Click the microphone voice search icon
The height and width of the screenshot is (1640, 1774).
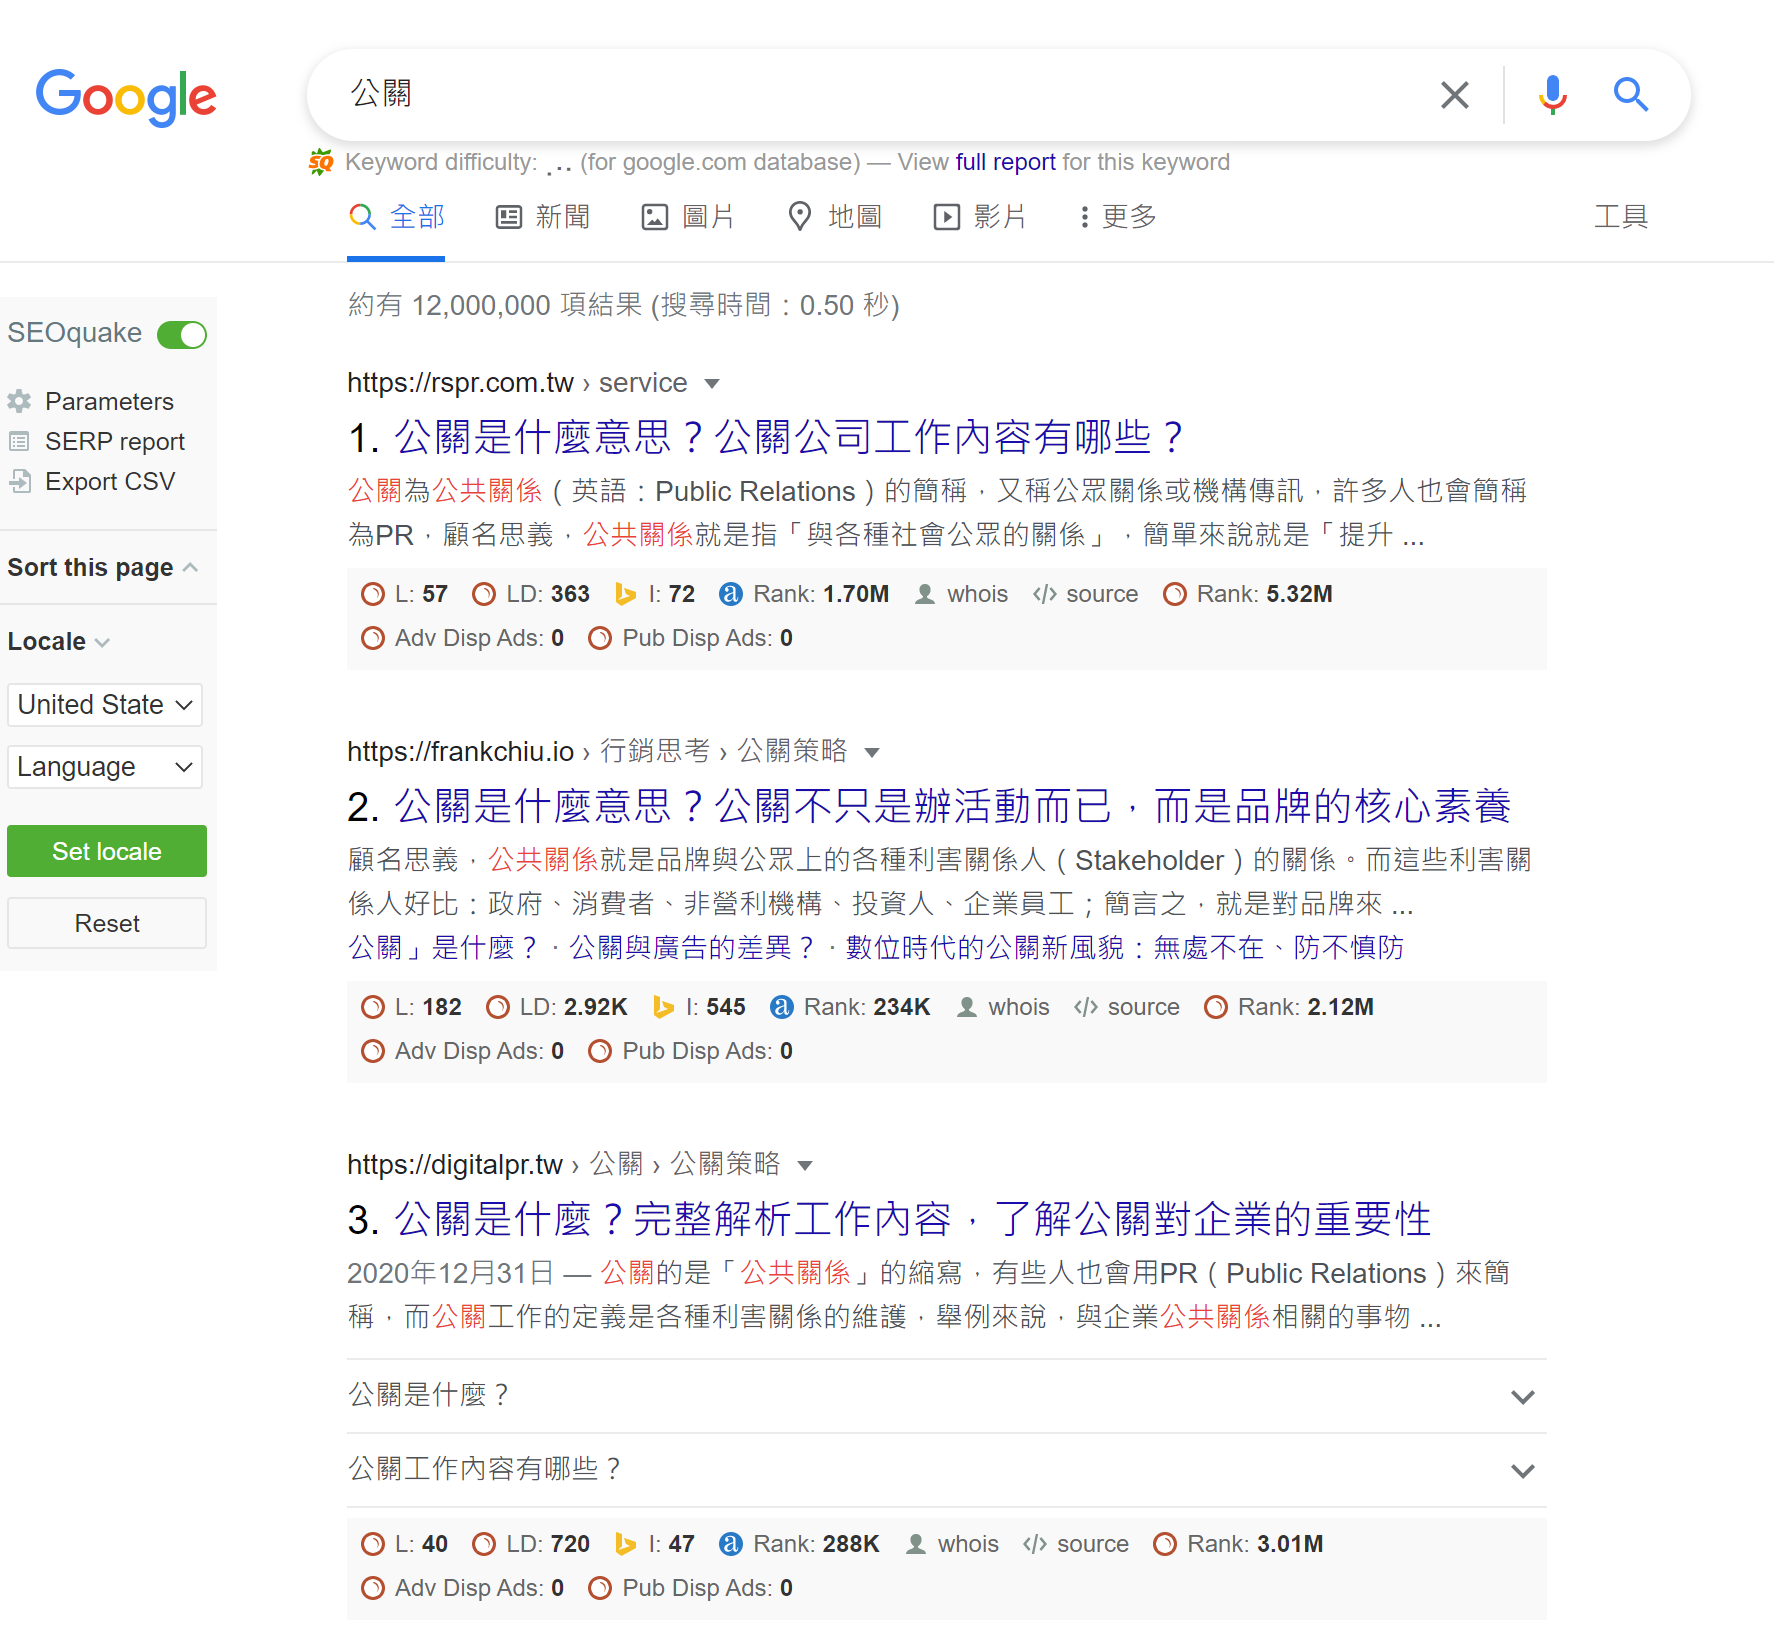click(x=1552, y=95)
